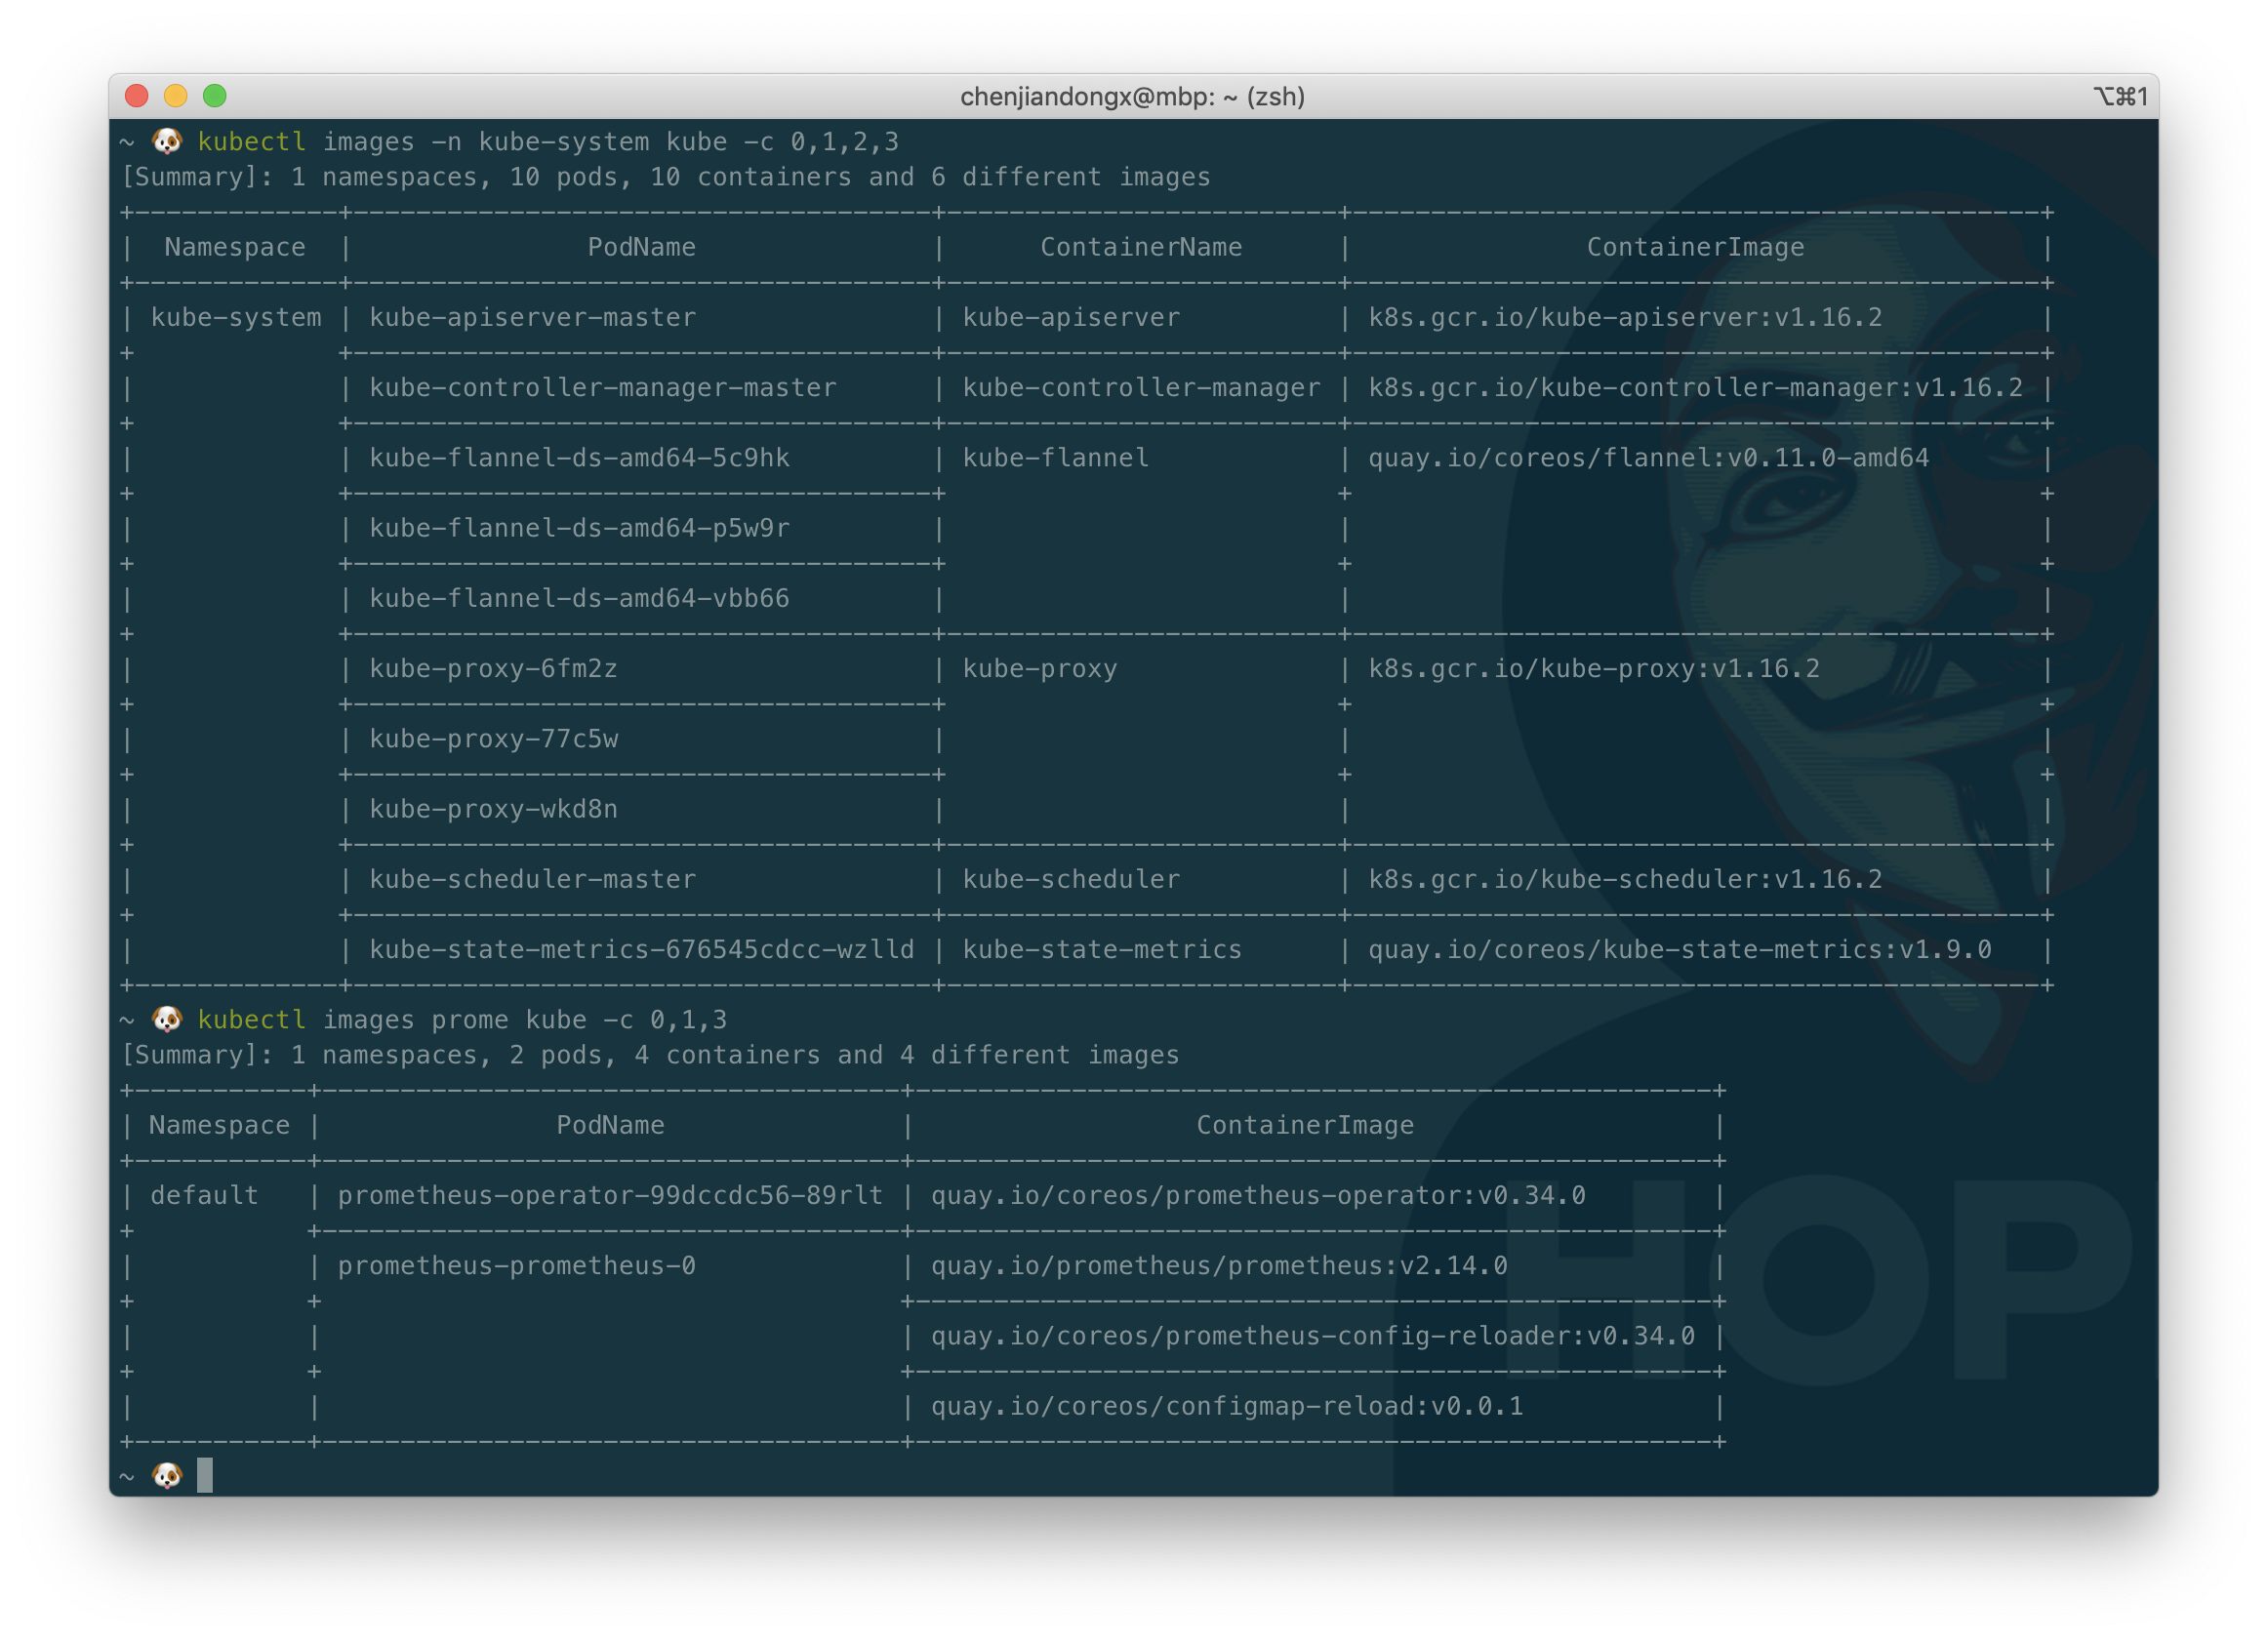Click the window title 'chenjiandongx@mbp: ~ (zsh)'
This screenshot has height=1641, width=2268.
(1132, 96)
